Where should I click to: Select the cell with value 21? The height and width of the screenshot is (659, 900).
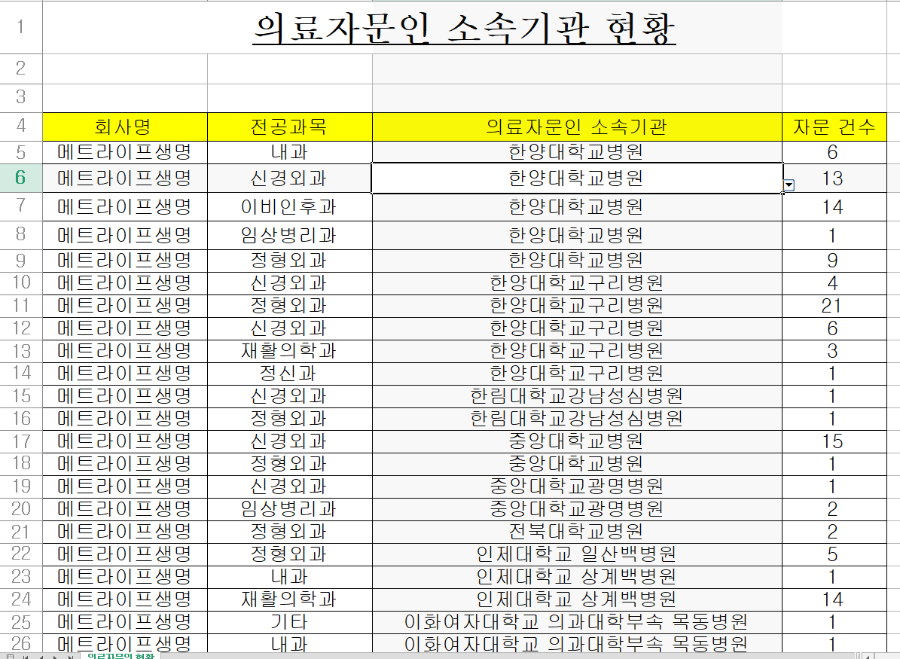coord(834,306)
